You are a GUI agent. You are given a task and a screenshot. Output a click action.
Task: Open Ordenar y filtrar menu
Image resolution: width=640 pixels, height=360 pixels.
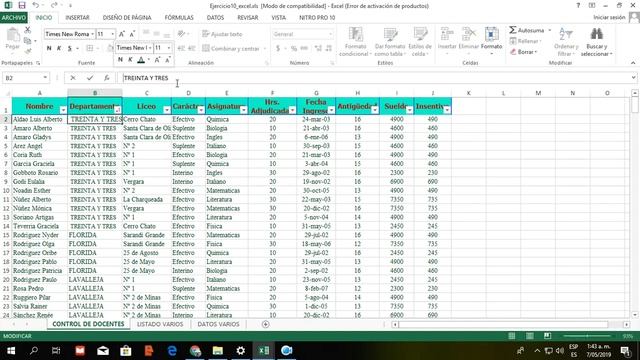566,42
